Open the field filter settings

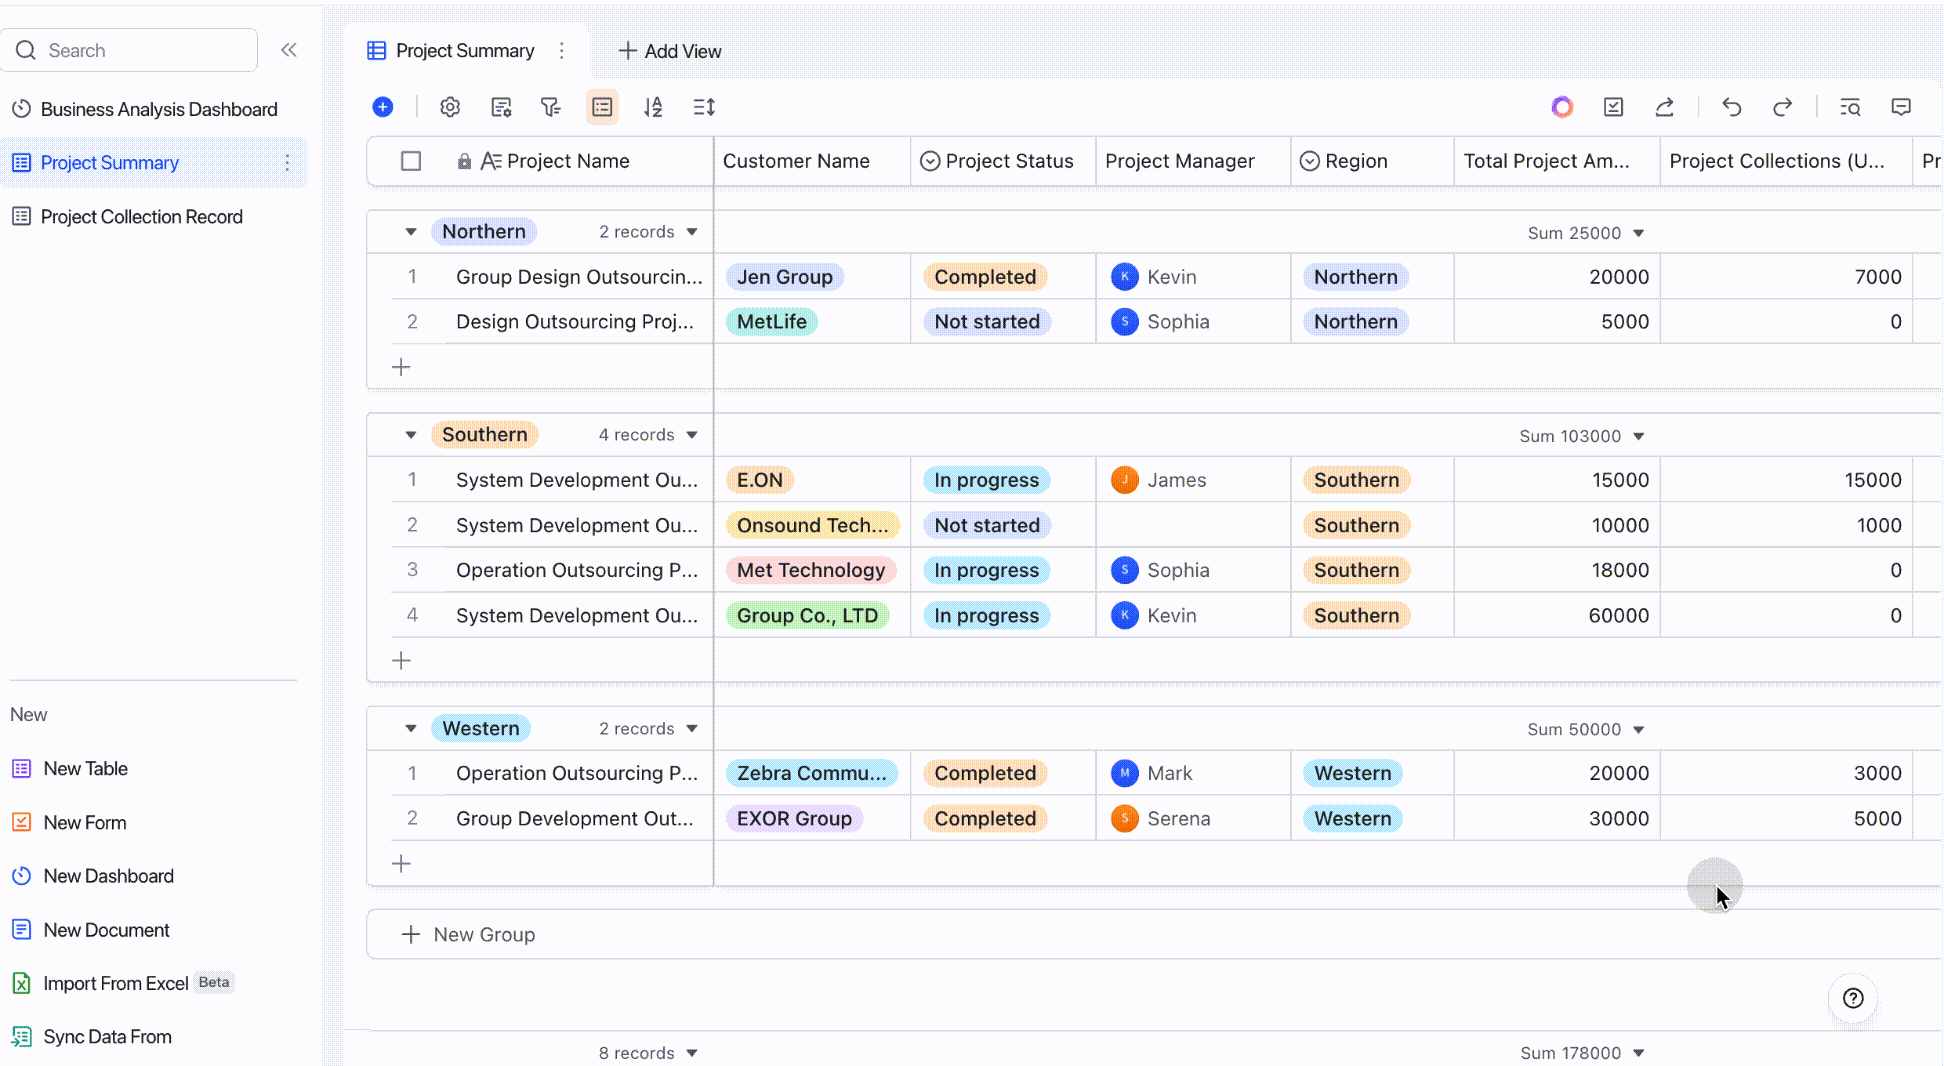coord(551,107)
